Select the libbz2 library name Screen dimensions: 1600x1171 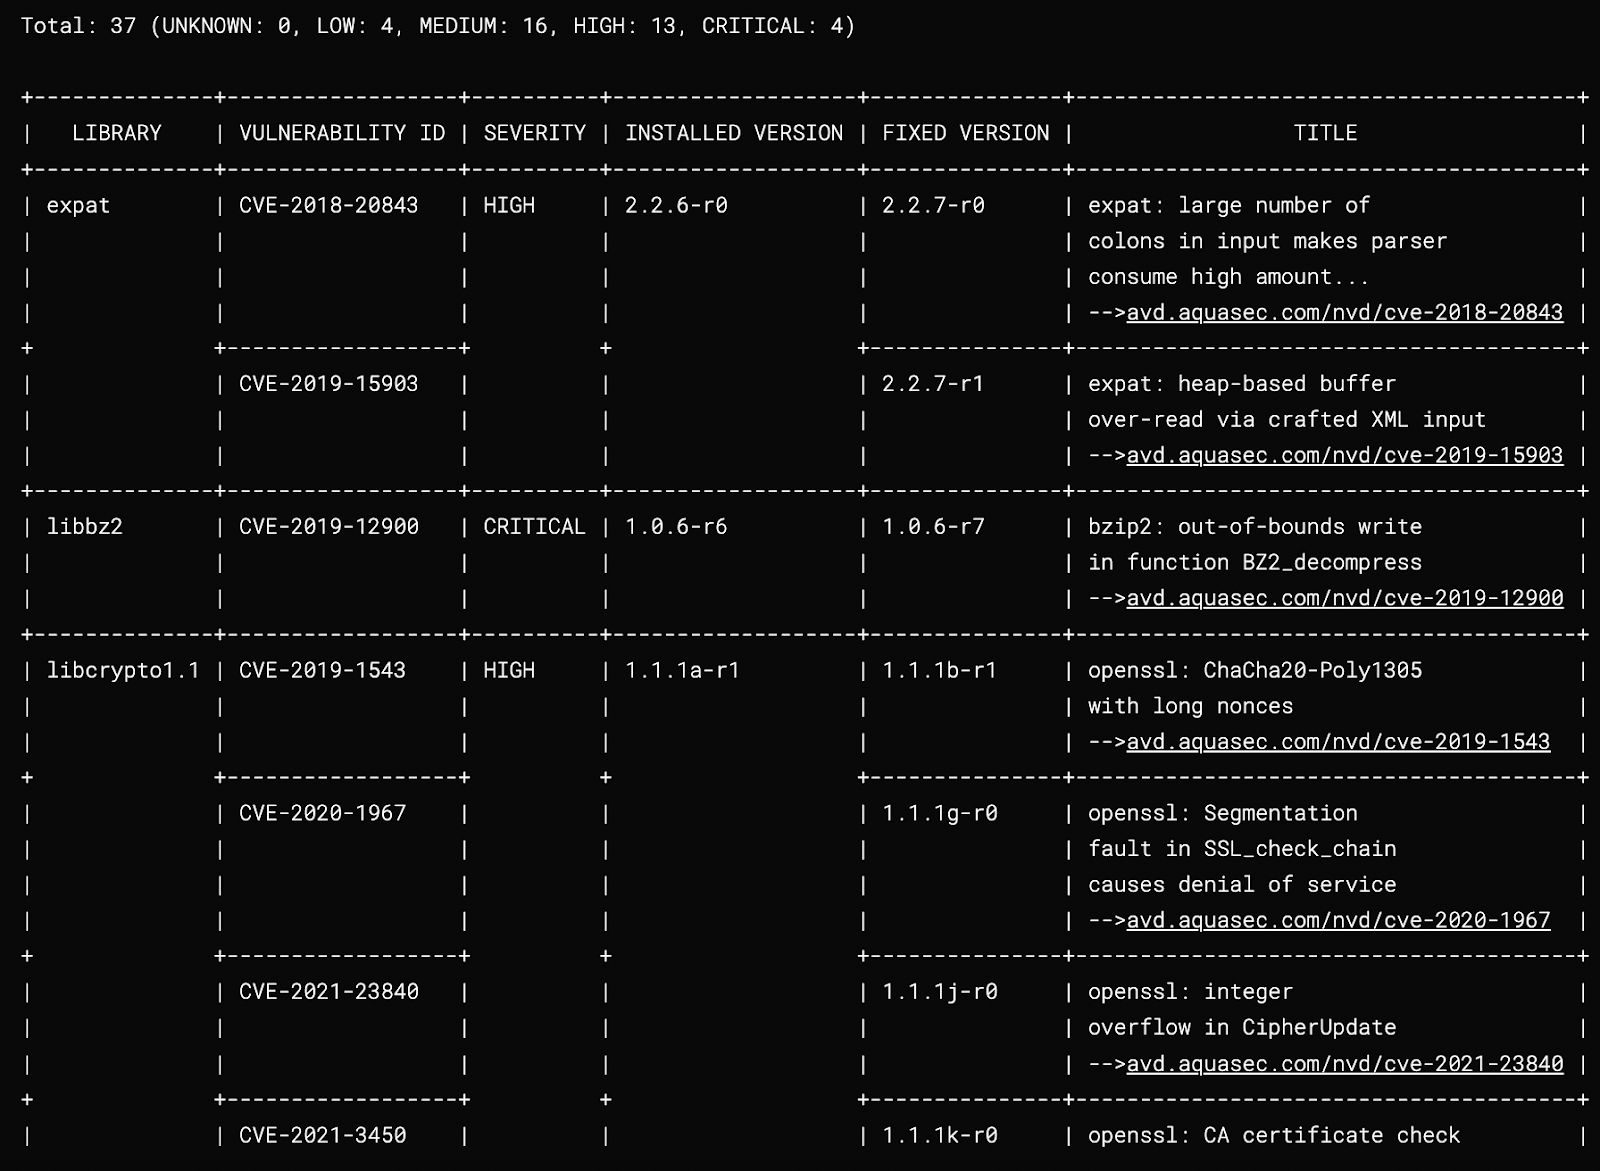pos(84,527)
